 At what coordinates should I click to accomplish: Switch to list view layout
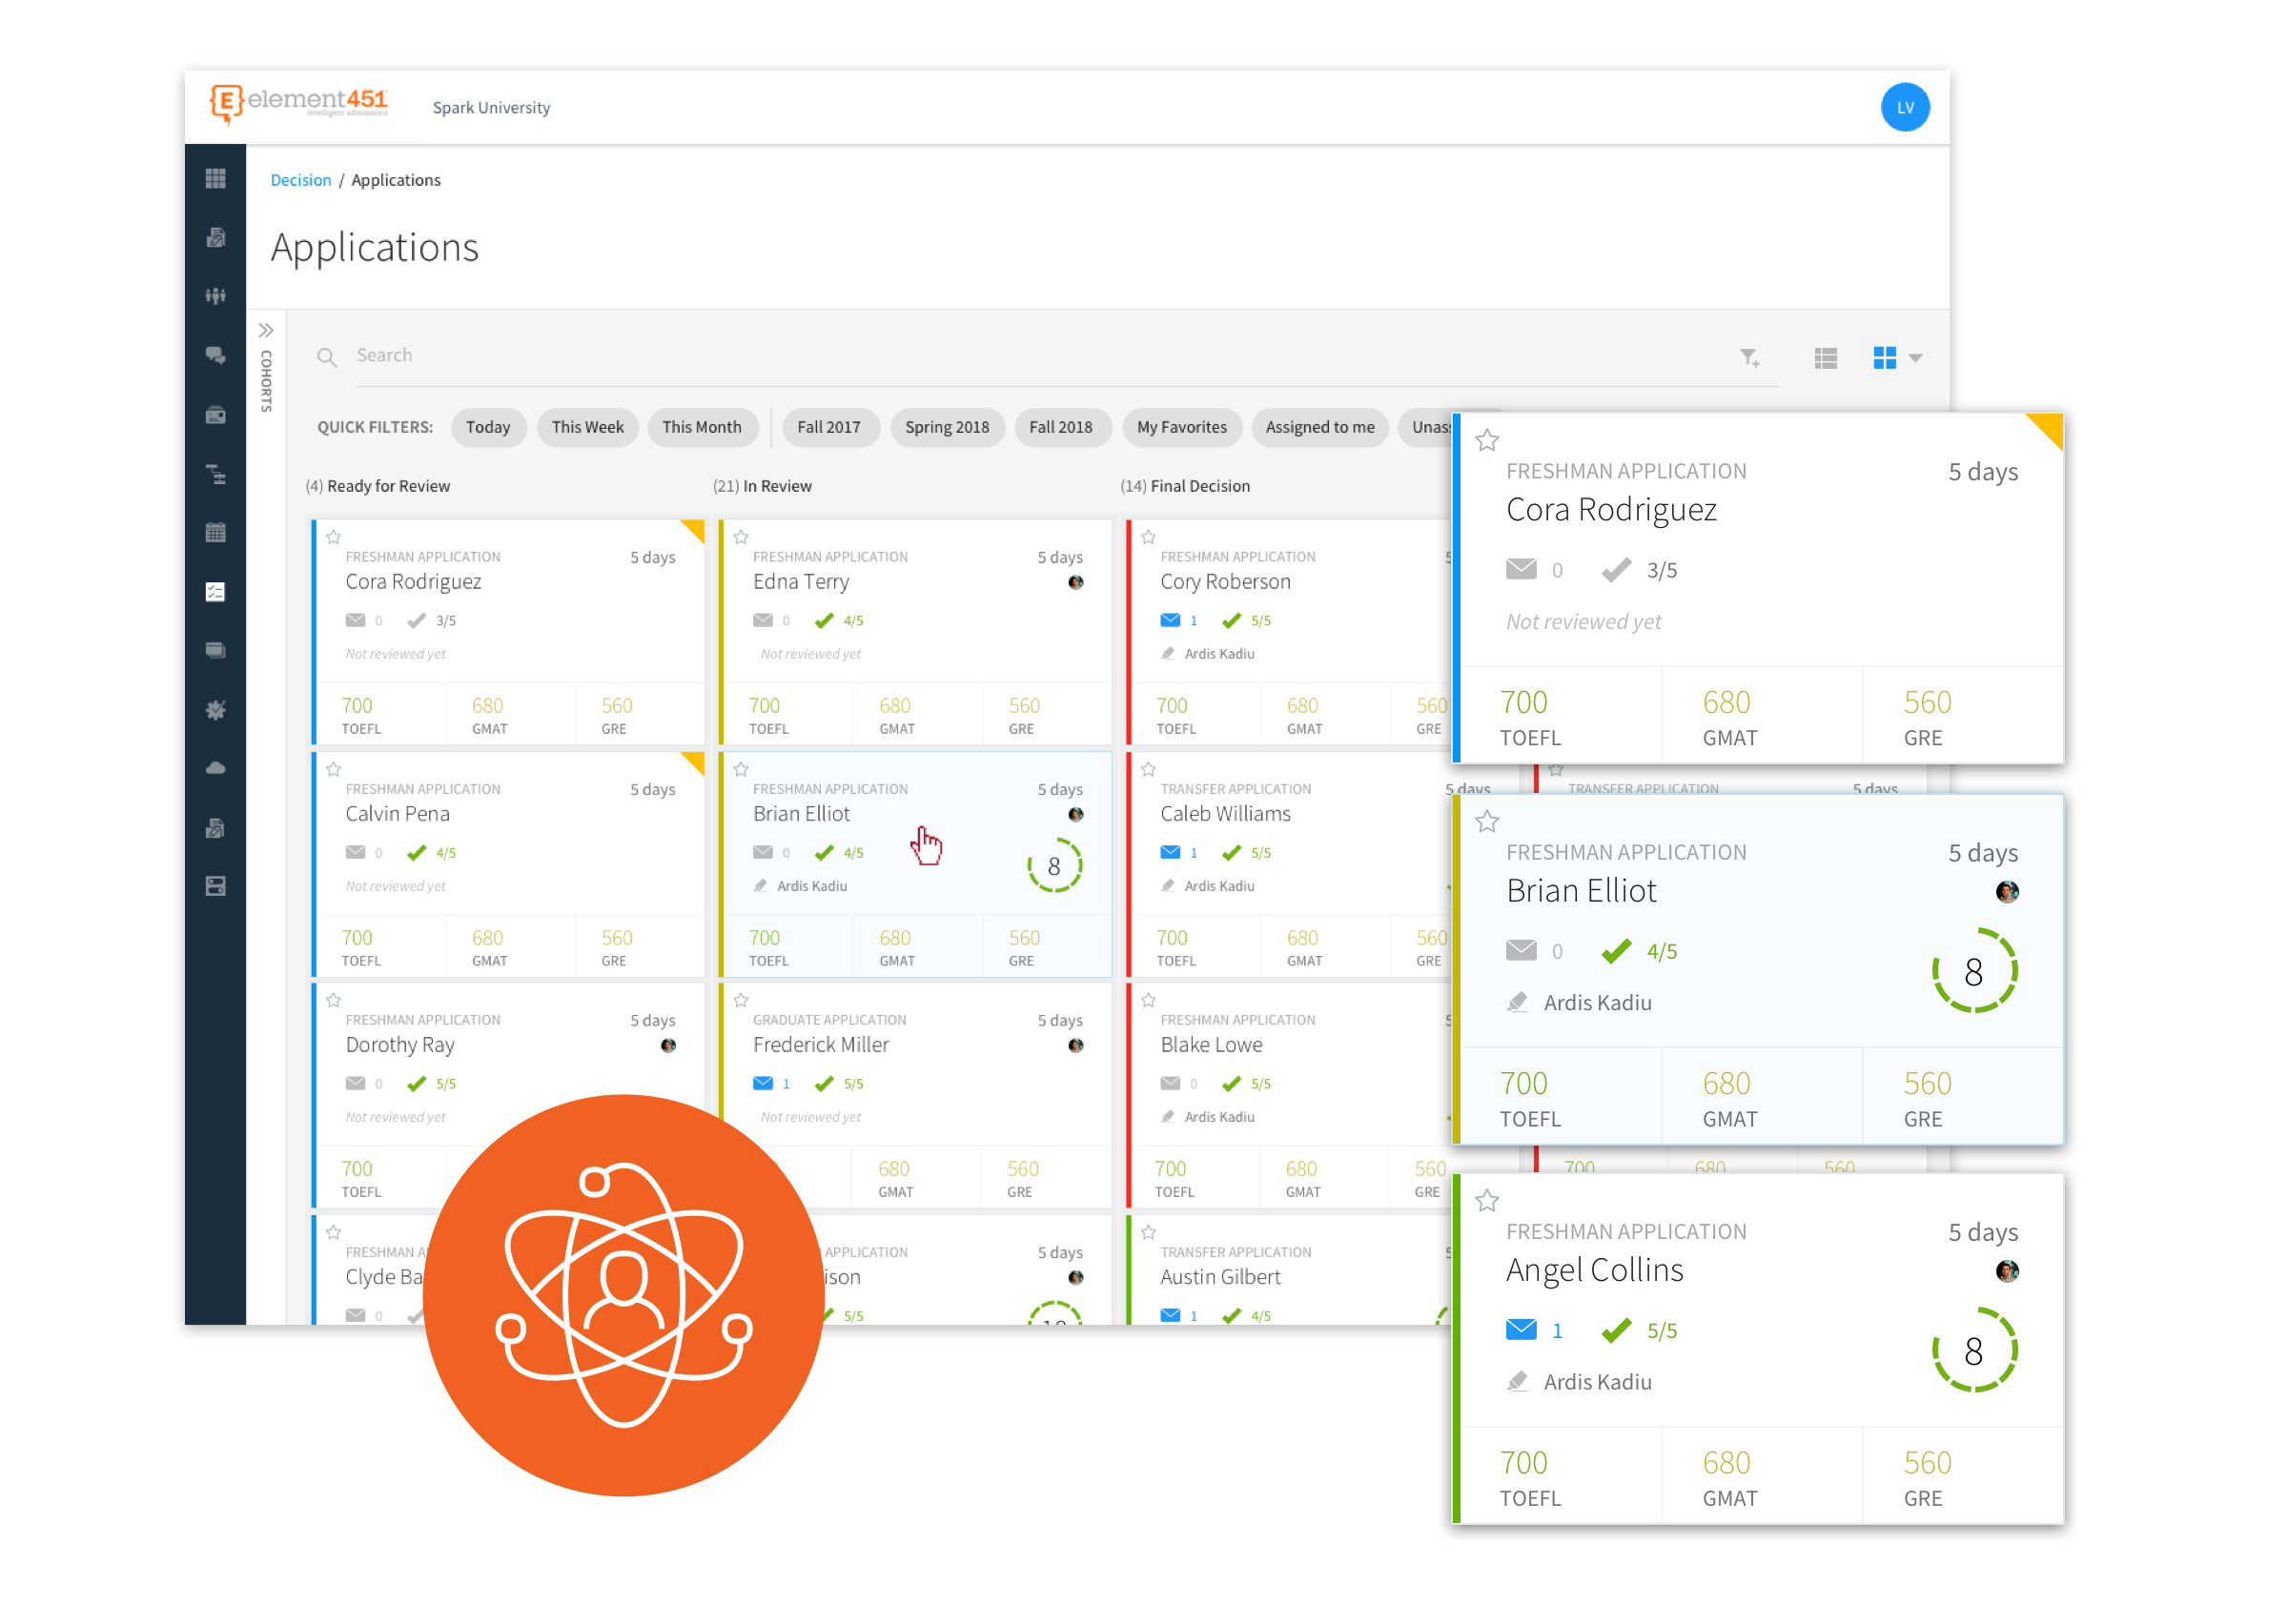click(x=1826, y=357)
